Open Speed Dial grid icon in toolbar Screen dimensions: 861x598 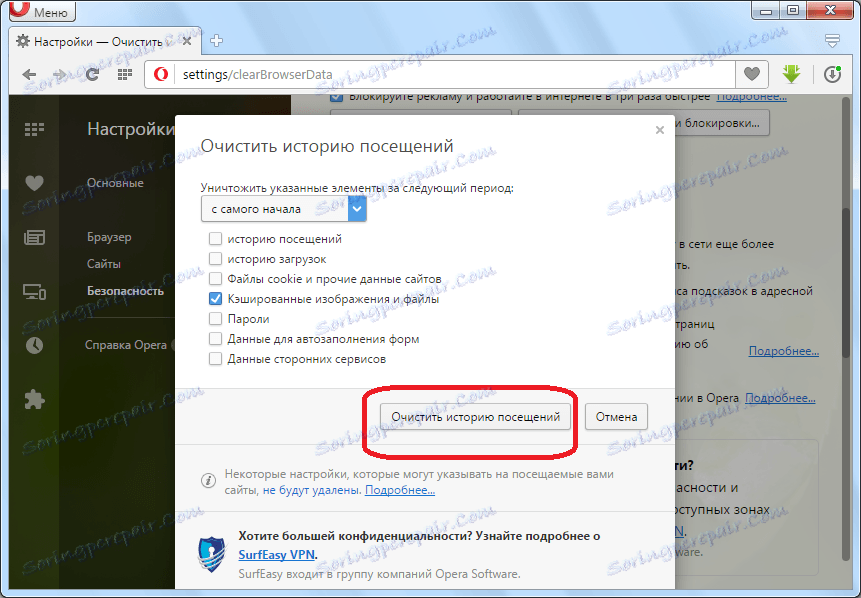tap(125, 74)
